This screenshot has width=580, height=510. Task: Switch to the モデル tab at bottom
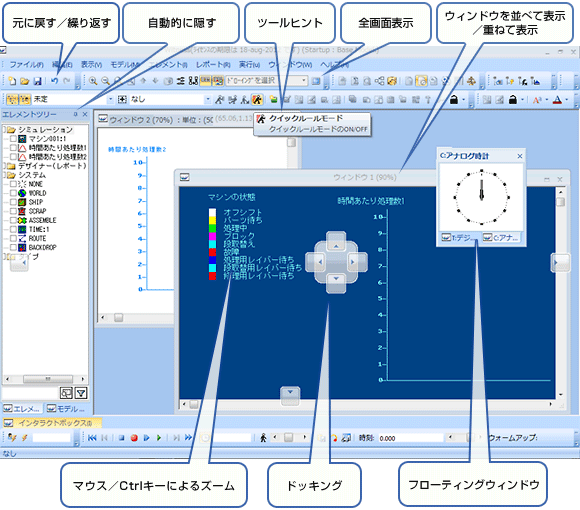(x=65, y=409)
